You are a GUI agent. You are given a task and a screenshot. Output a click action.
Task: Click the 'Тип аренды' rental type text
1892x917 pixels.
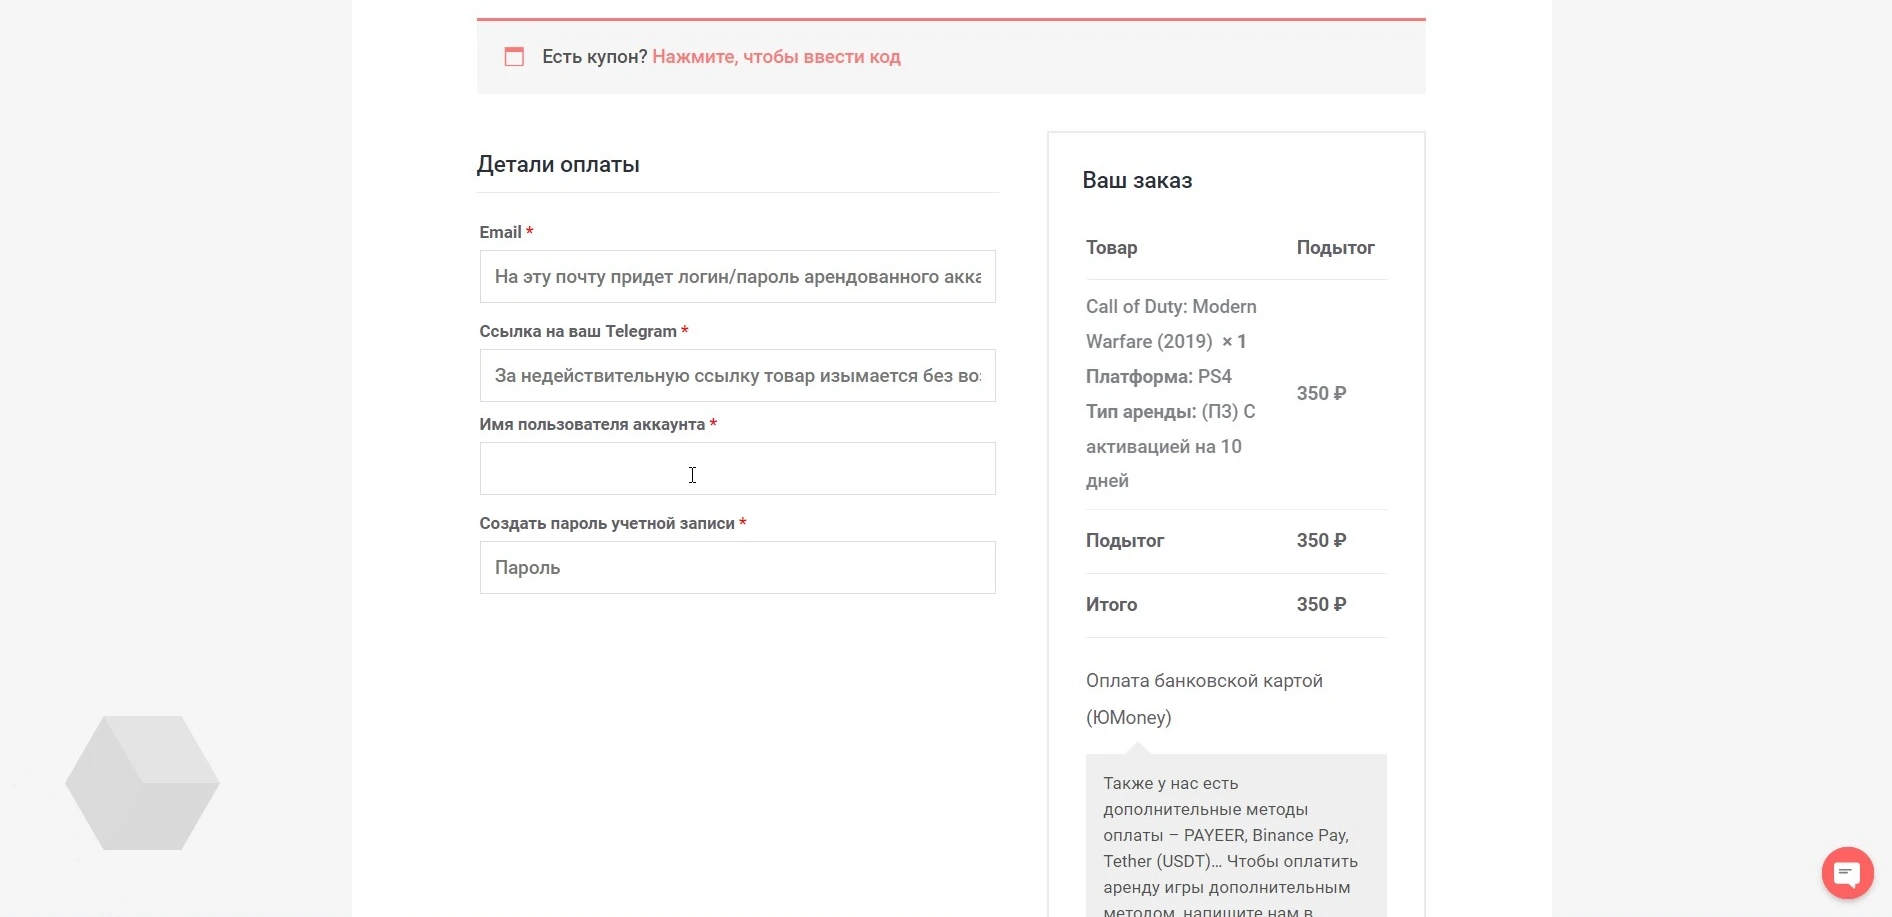point(1170,446)
